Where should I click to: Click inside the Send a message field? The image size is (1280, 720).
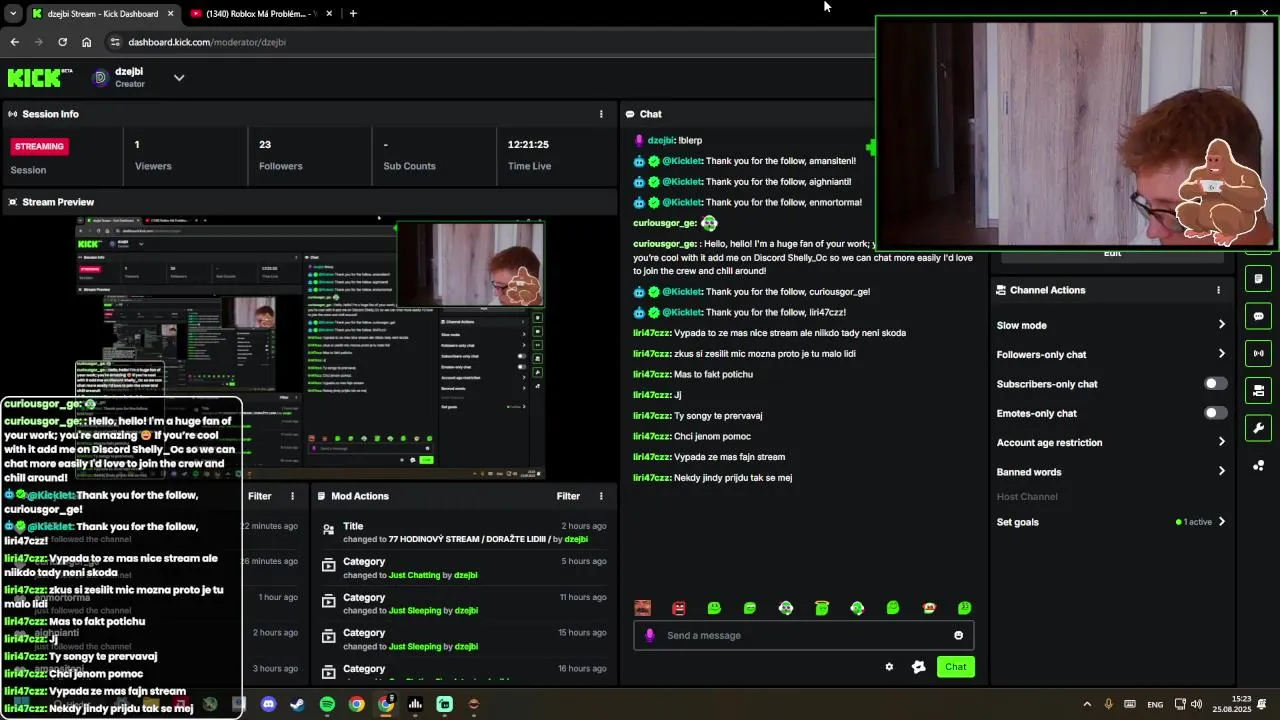point(803,635)
